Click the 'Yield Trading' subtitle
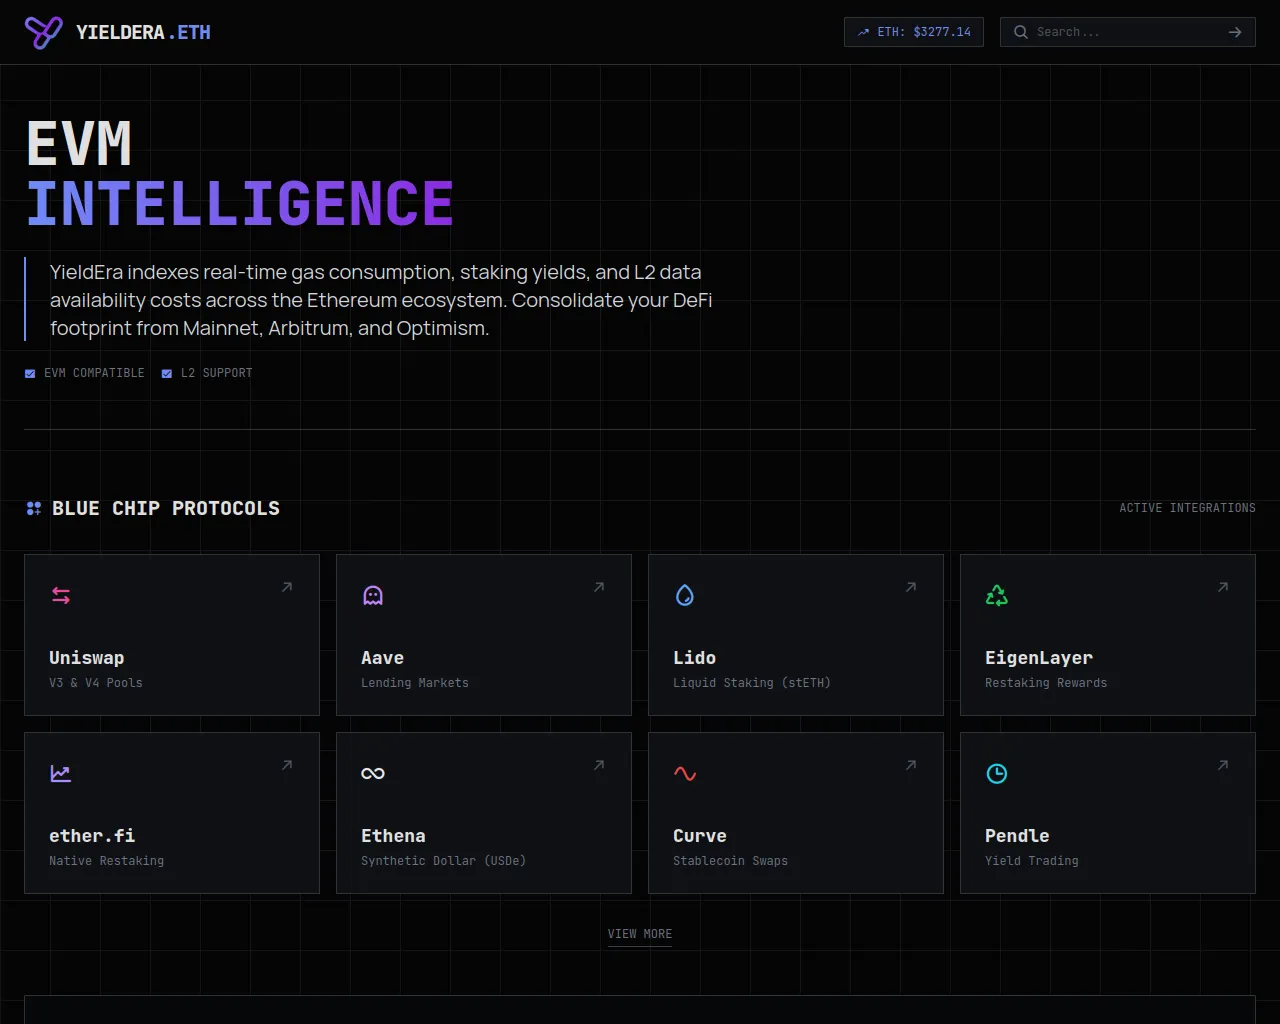1280x1024 pixels. [x=1032, y=861]
